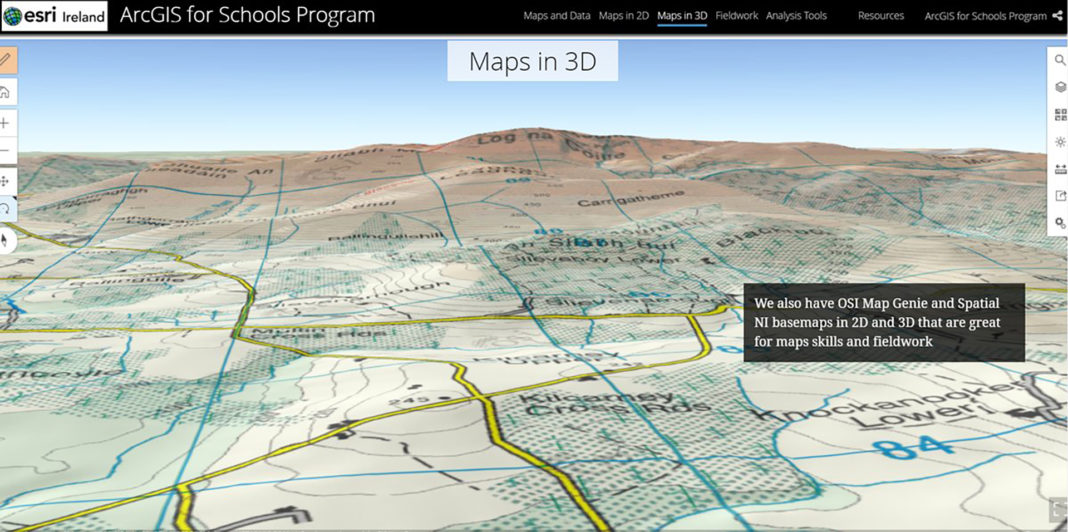Open the layers panel icon

1060,87
